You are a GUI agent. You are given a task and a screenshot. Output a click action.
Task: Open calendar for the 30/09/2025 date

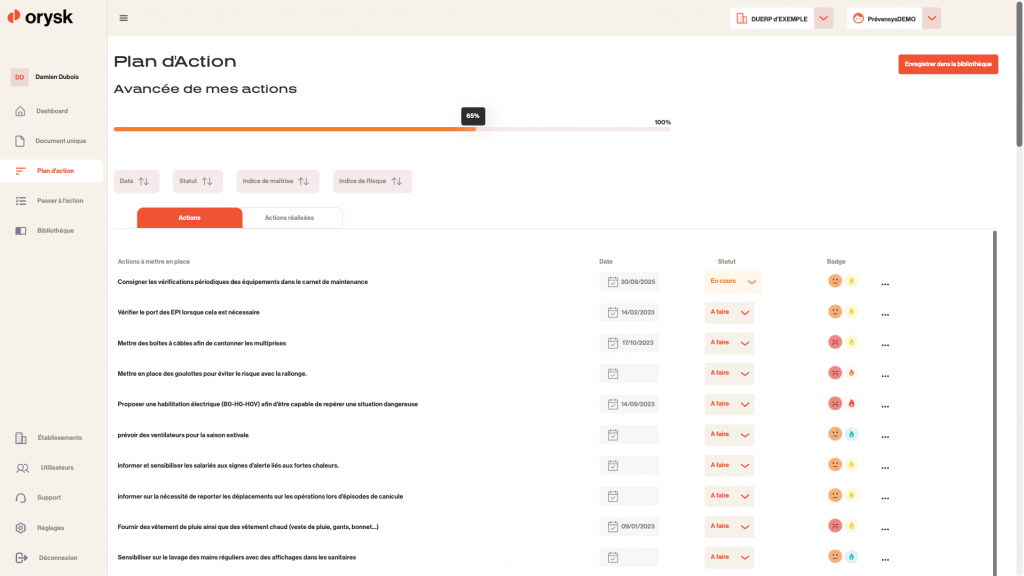(x=613, y=282)
